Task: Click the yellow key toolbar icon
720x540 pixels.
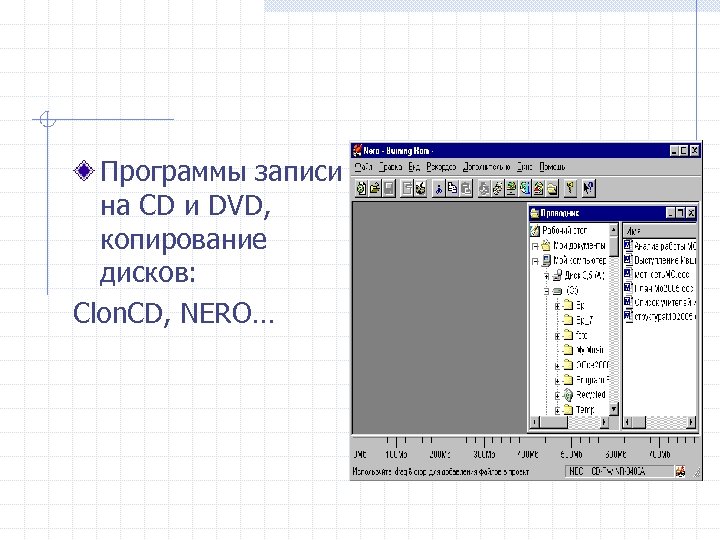Action: (570, 188)
